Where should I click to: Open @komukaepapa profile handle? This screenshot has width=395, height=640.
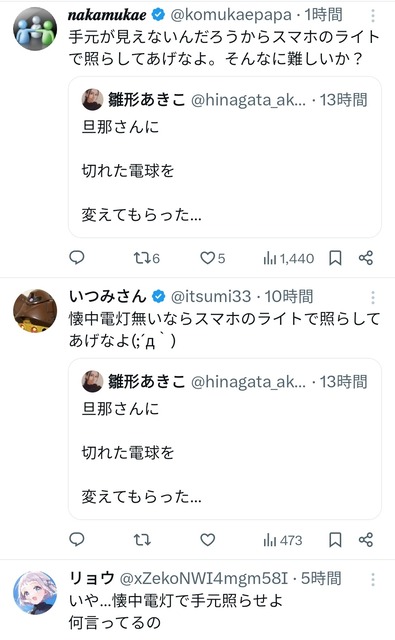pyautogui.click(x=231, y=15)
